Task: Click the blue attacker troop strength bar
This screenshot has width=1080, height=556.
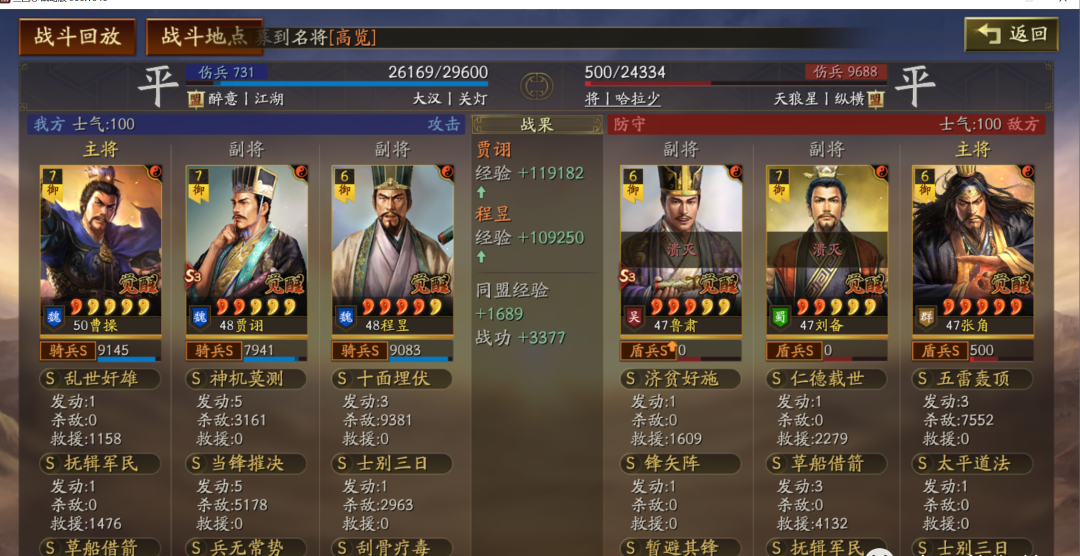Action: (x=337, y=84)
